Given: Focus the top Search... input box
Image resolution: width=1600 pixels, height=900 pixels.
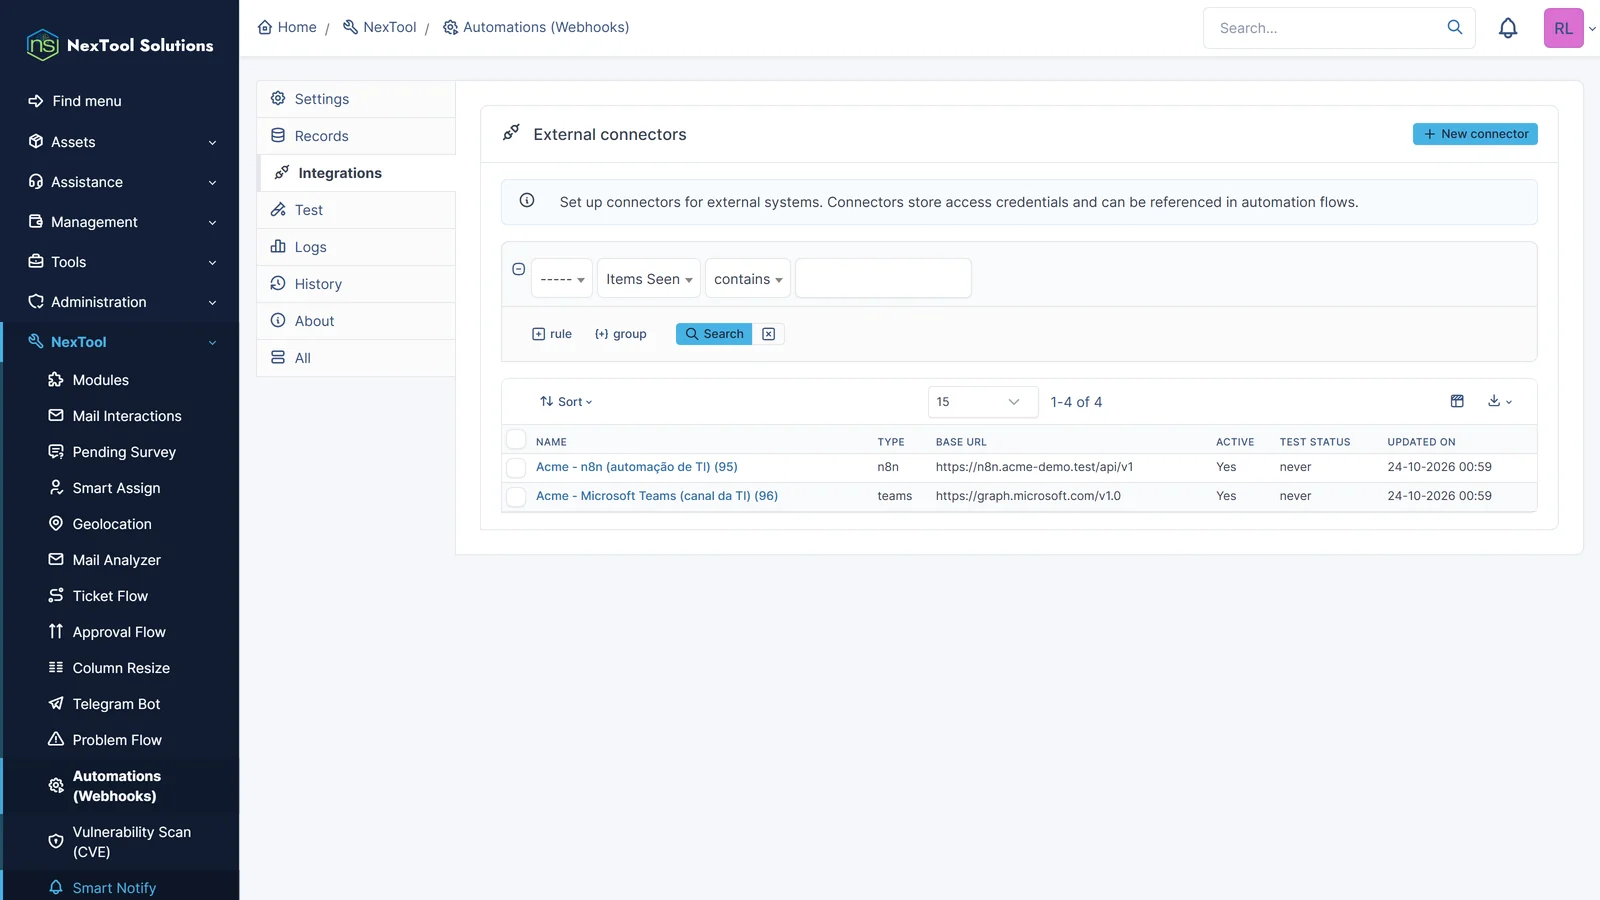Looking at the screenshot, I should point(1325,28).
